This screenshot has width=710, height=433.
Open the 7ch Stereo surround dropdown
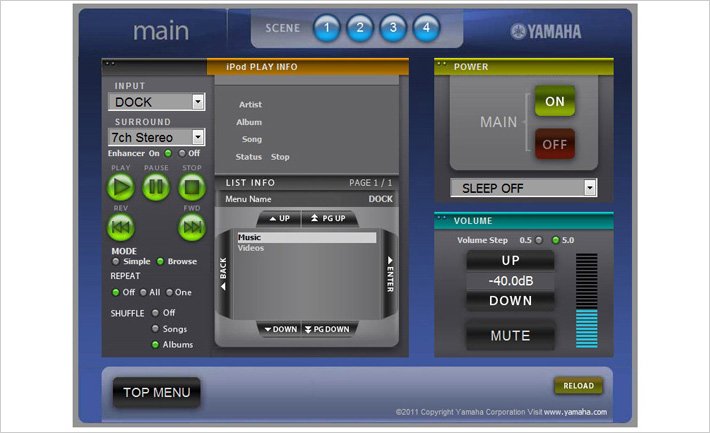pyautogui.click(x=197, y=137)
